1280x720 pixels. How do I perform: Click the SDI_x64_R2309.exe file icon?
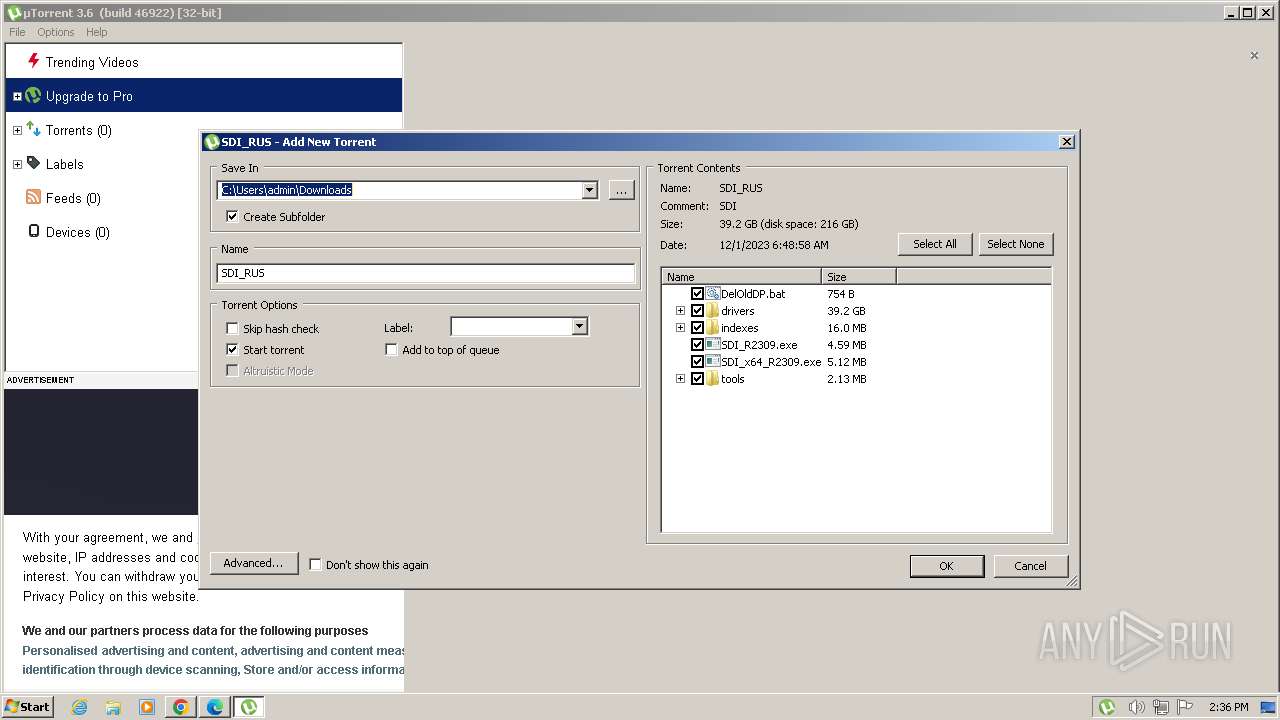point(713,362)
